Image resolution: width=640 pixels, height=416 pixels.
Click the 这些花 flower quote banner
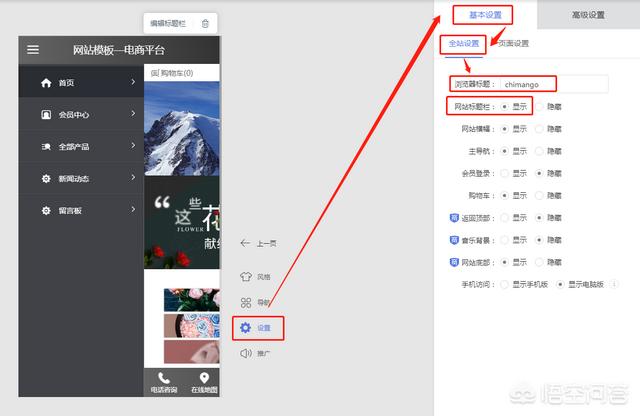tap(182, 222)
